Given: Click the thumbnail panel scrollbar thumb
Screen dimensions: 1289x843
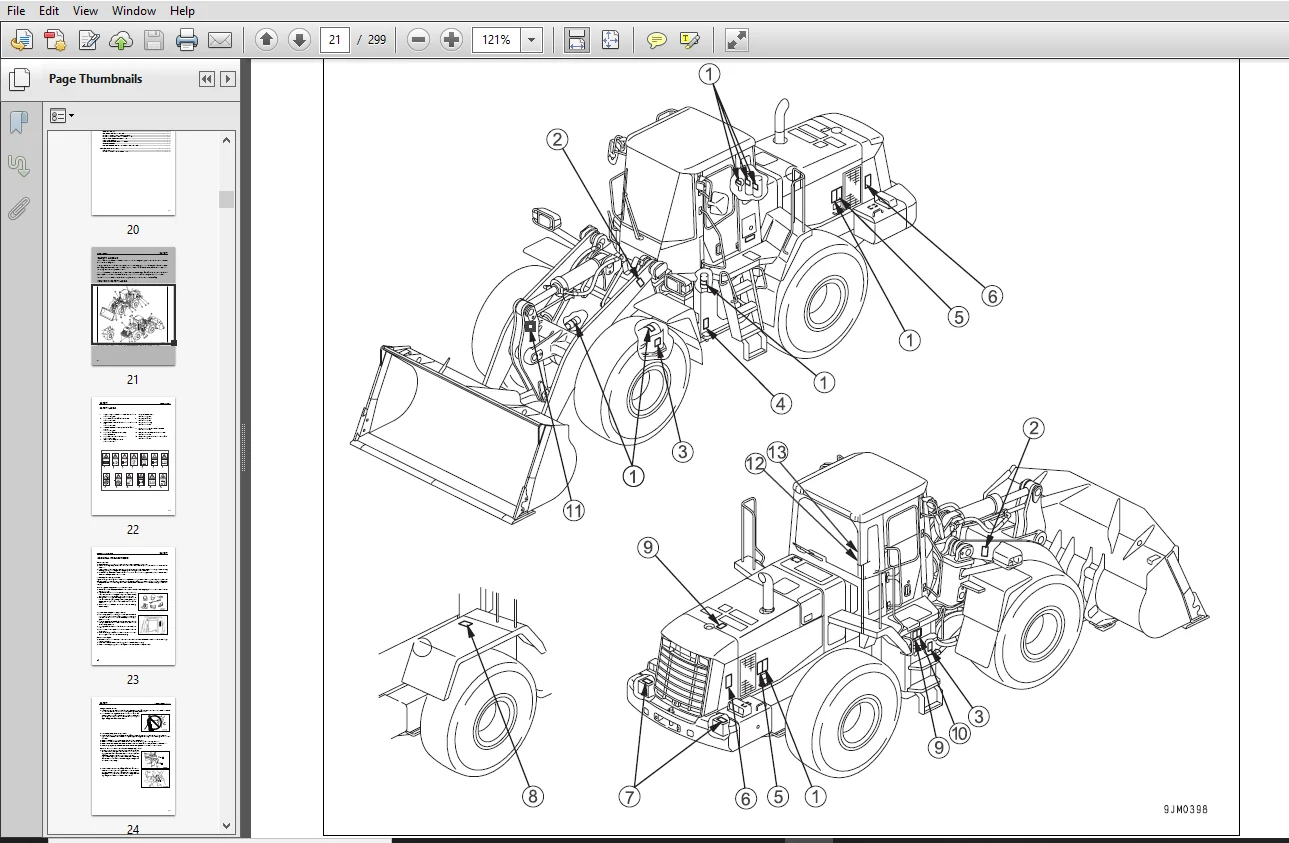Looking at the screenshot, I should pyautogui.click(x=227, y=199).
